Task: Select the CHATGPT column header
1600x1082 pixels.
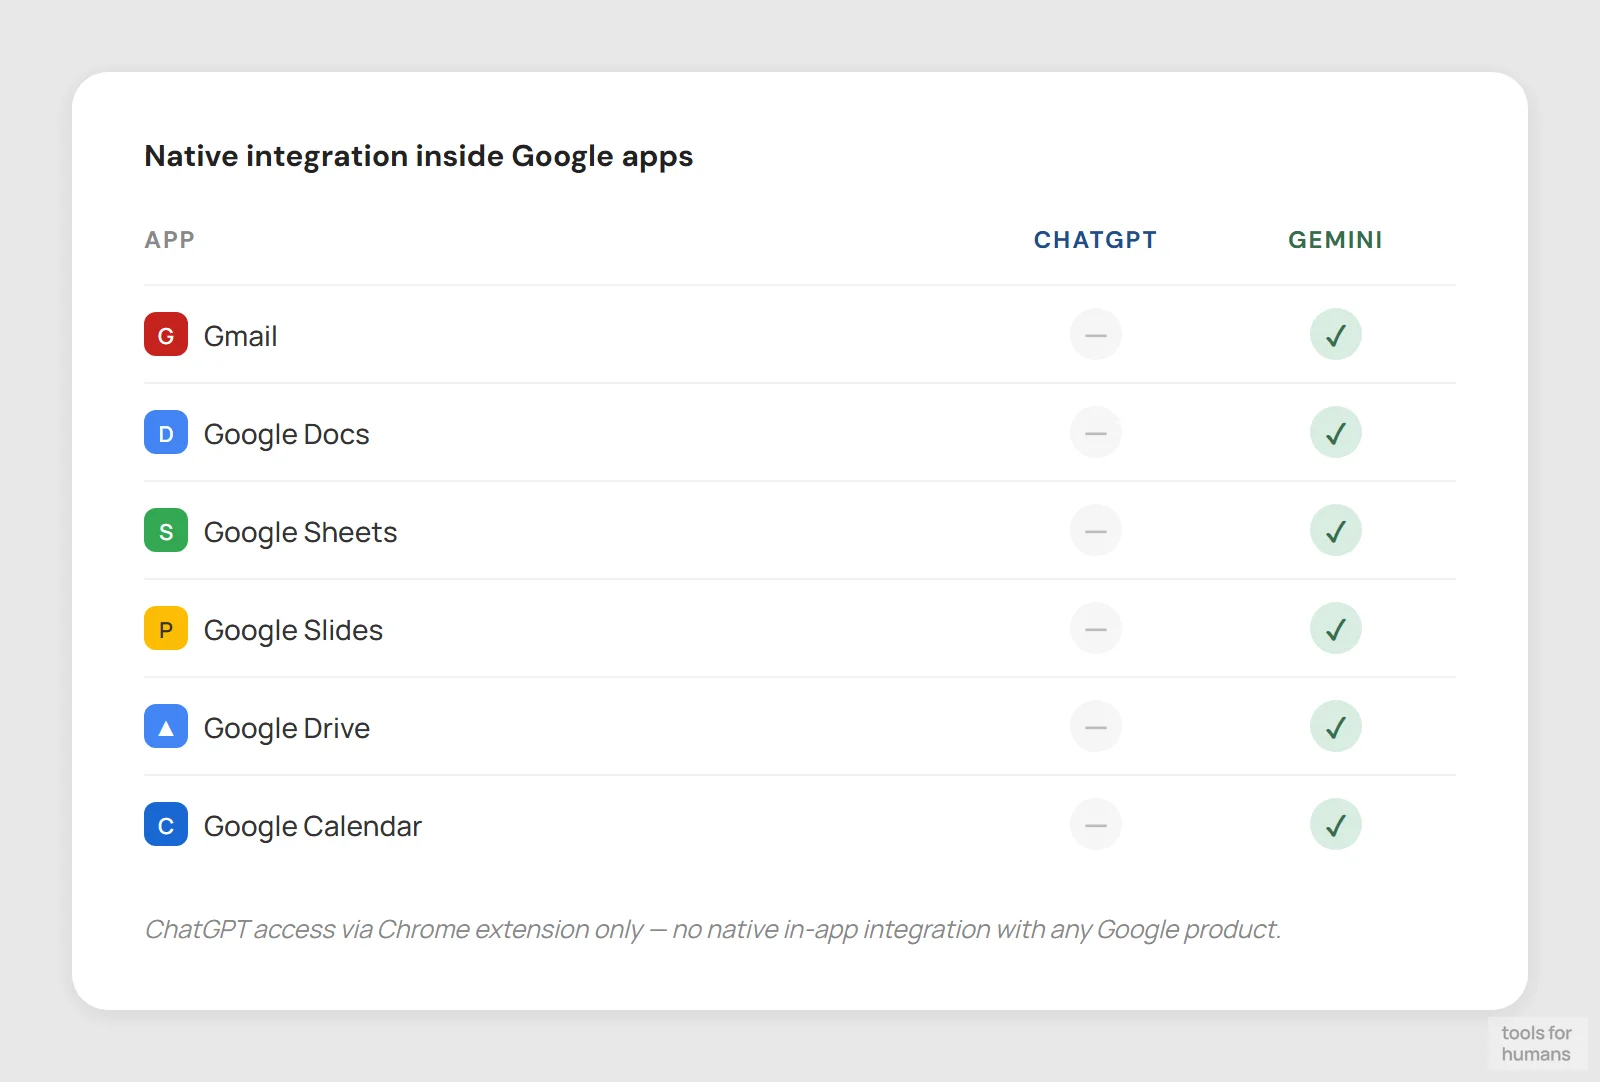Action: point(1095,240)
